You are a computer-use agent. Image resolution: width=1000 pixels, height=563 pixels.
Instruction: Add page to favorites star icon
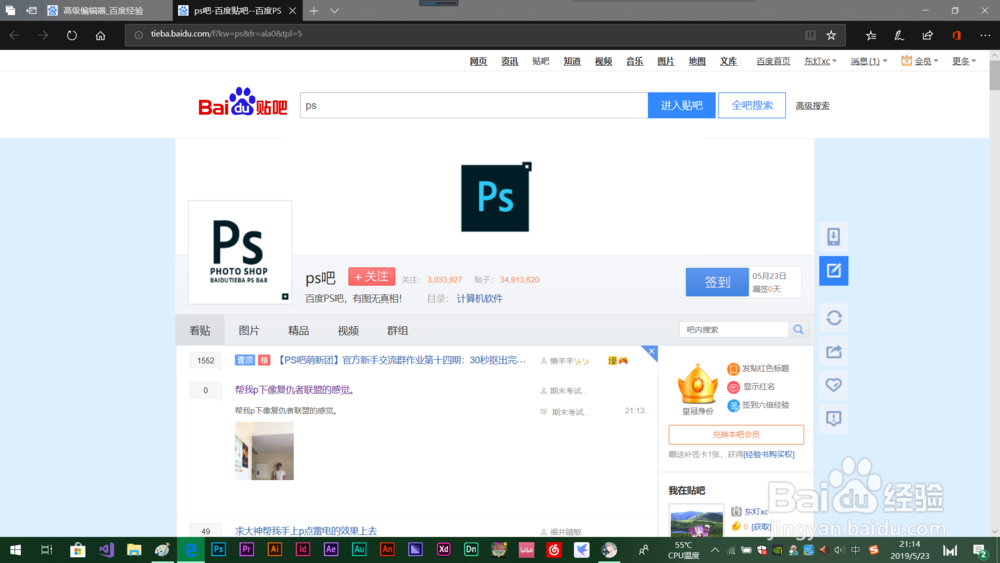click(x=831, y=35)
